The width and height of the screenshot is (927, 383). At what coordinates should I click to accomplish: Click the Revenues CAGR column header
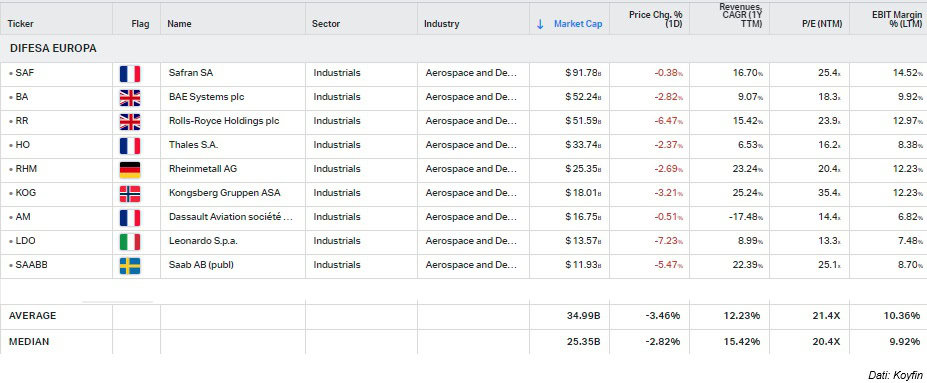[x=740, y=15]
